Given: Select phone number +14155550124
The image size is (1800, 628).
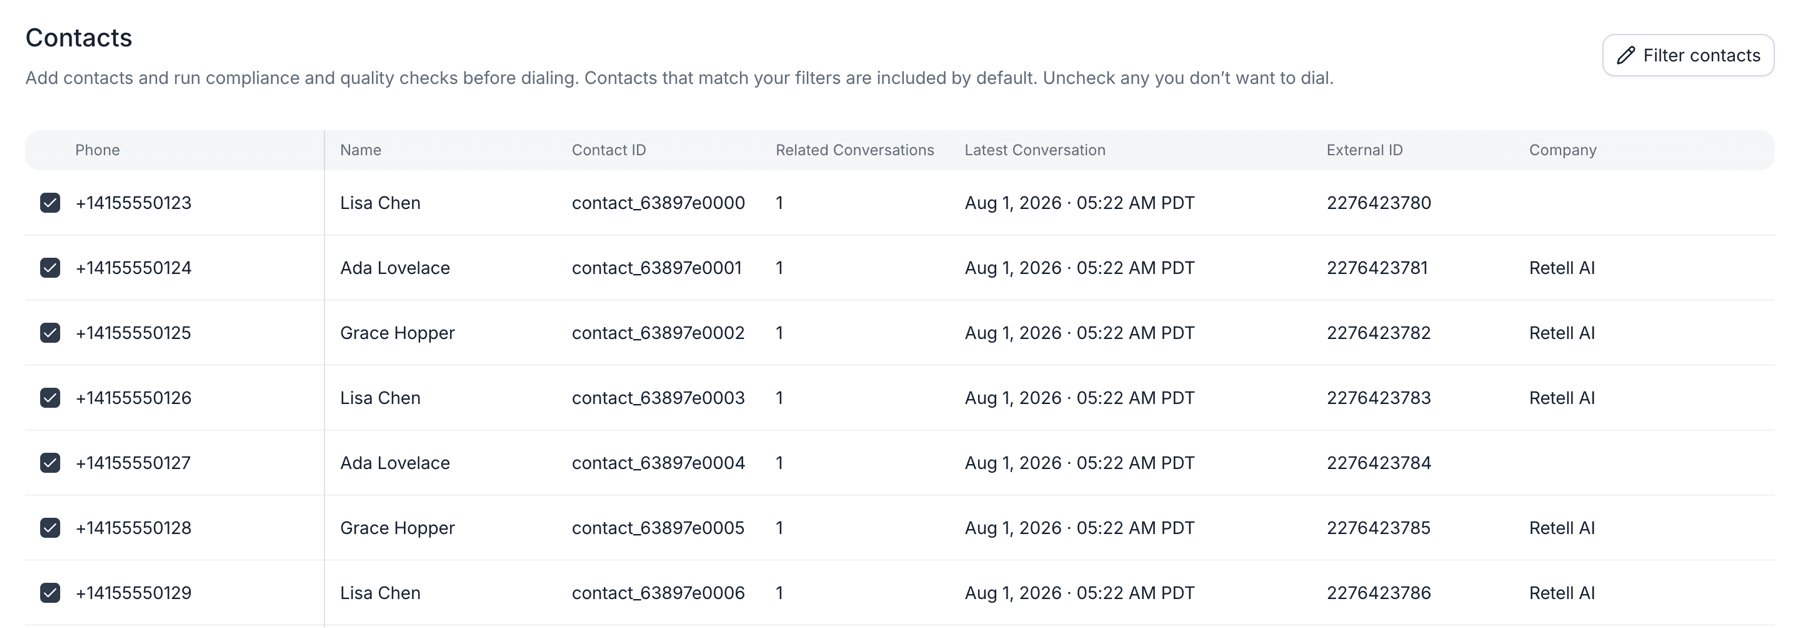Looking at the screenshot, I should click(133, 268).
